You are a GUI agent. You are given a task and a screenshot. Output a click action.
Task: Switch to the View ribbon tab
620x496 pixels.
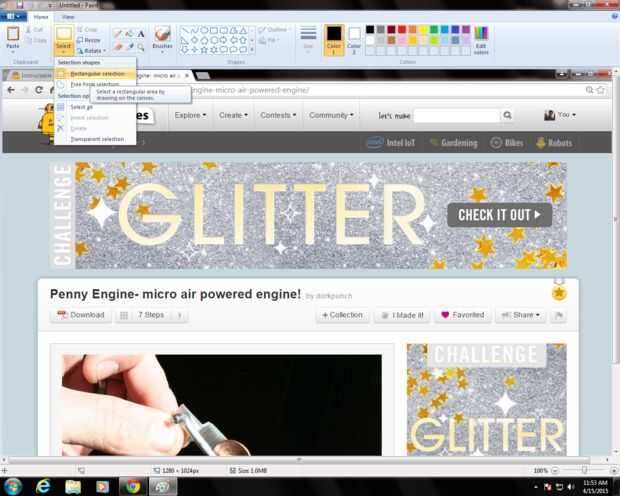point(68,17)
